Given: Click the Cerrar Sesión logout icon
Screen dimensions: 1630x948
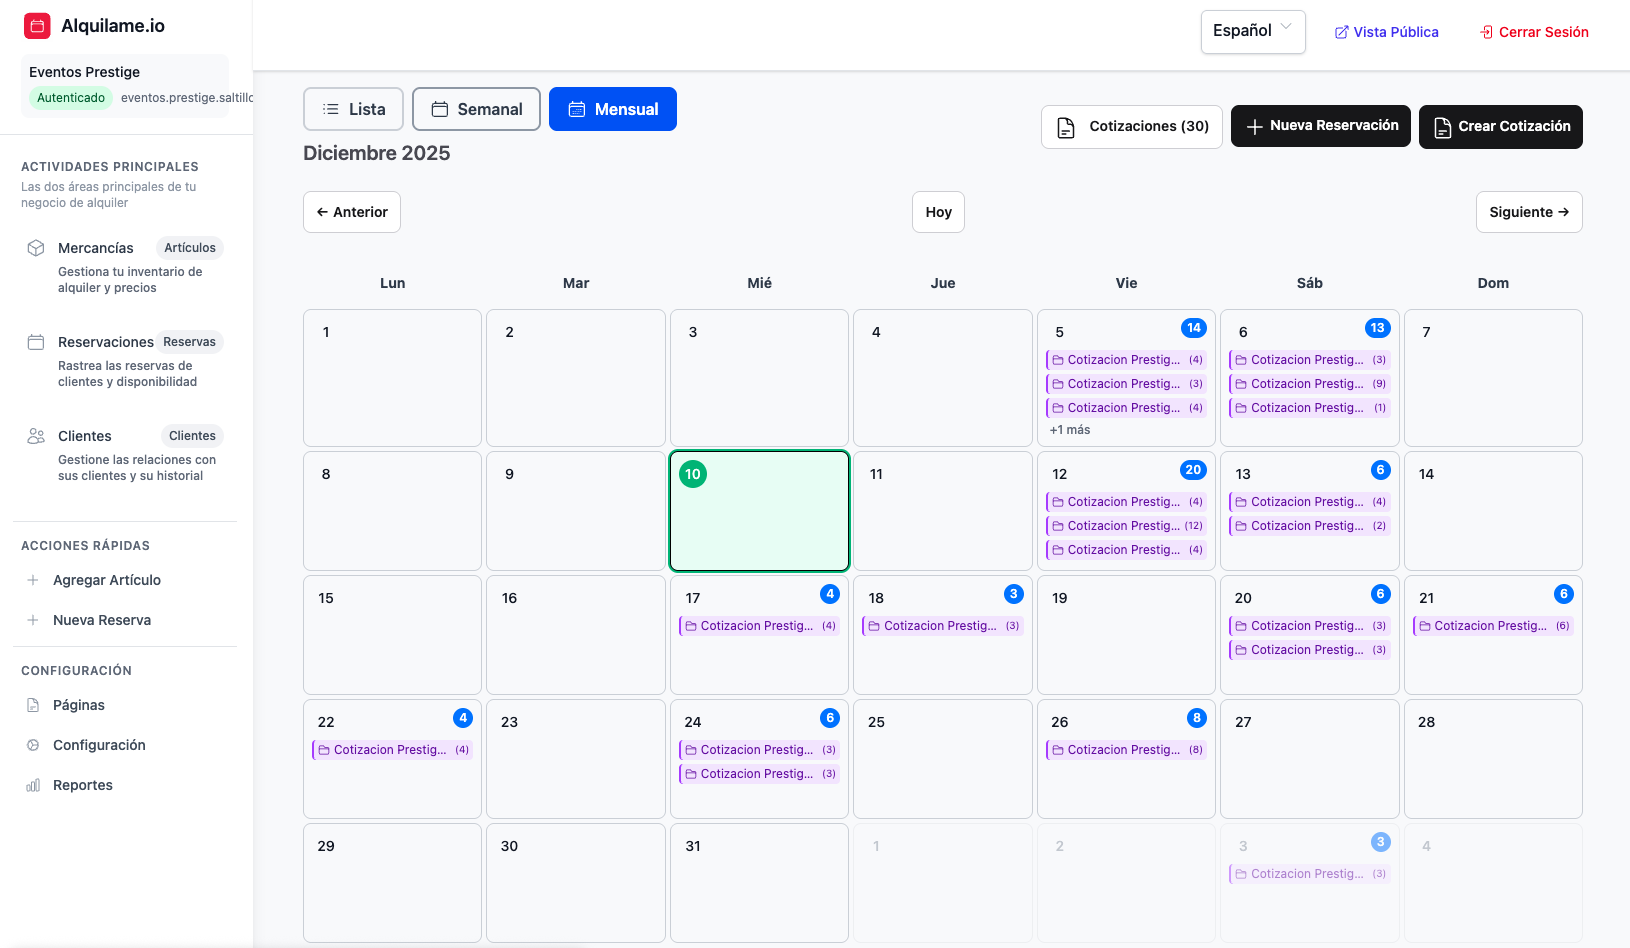Looking at the screenshot, I should click(1487, 32).
